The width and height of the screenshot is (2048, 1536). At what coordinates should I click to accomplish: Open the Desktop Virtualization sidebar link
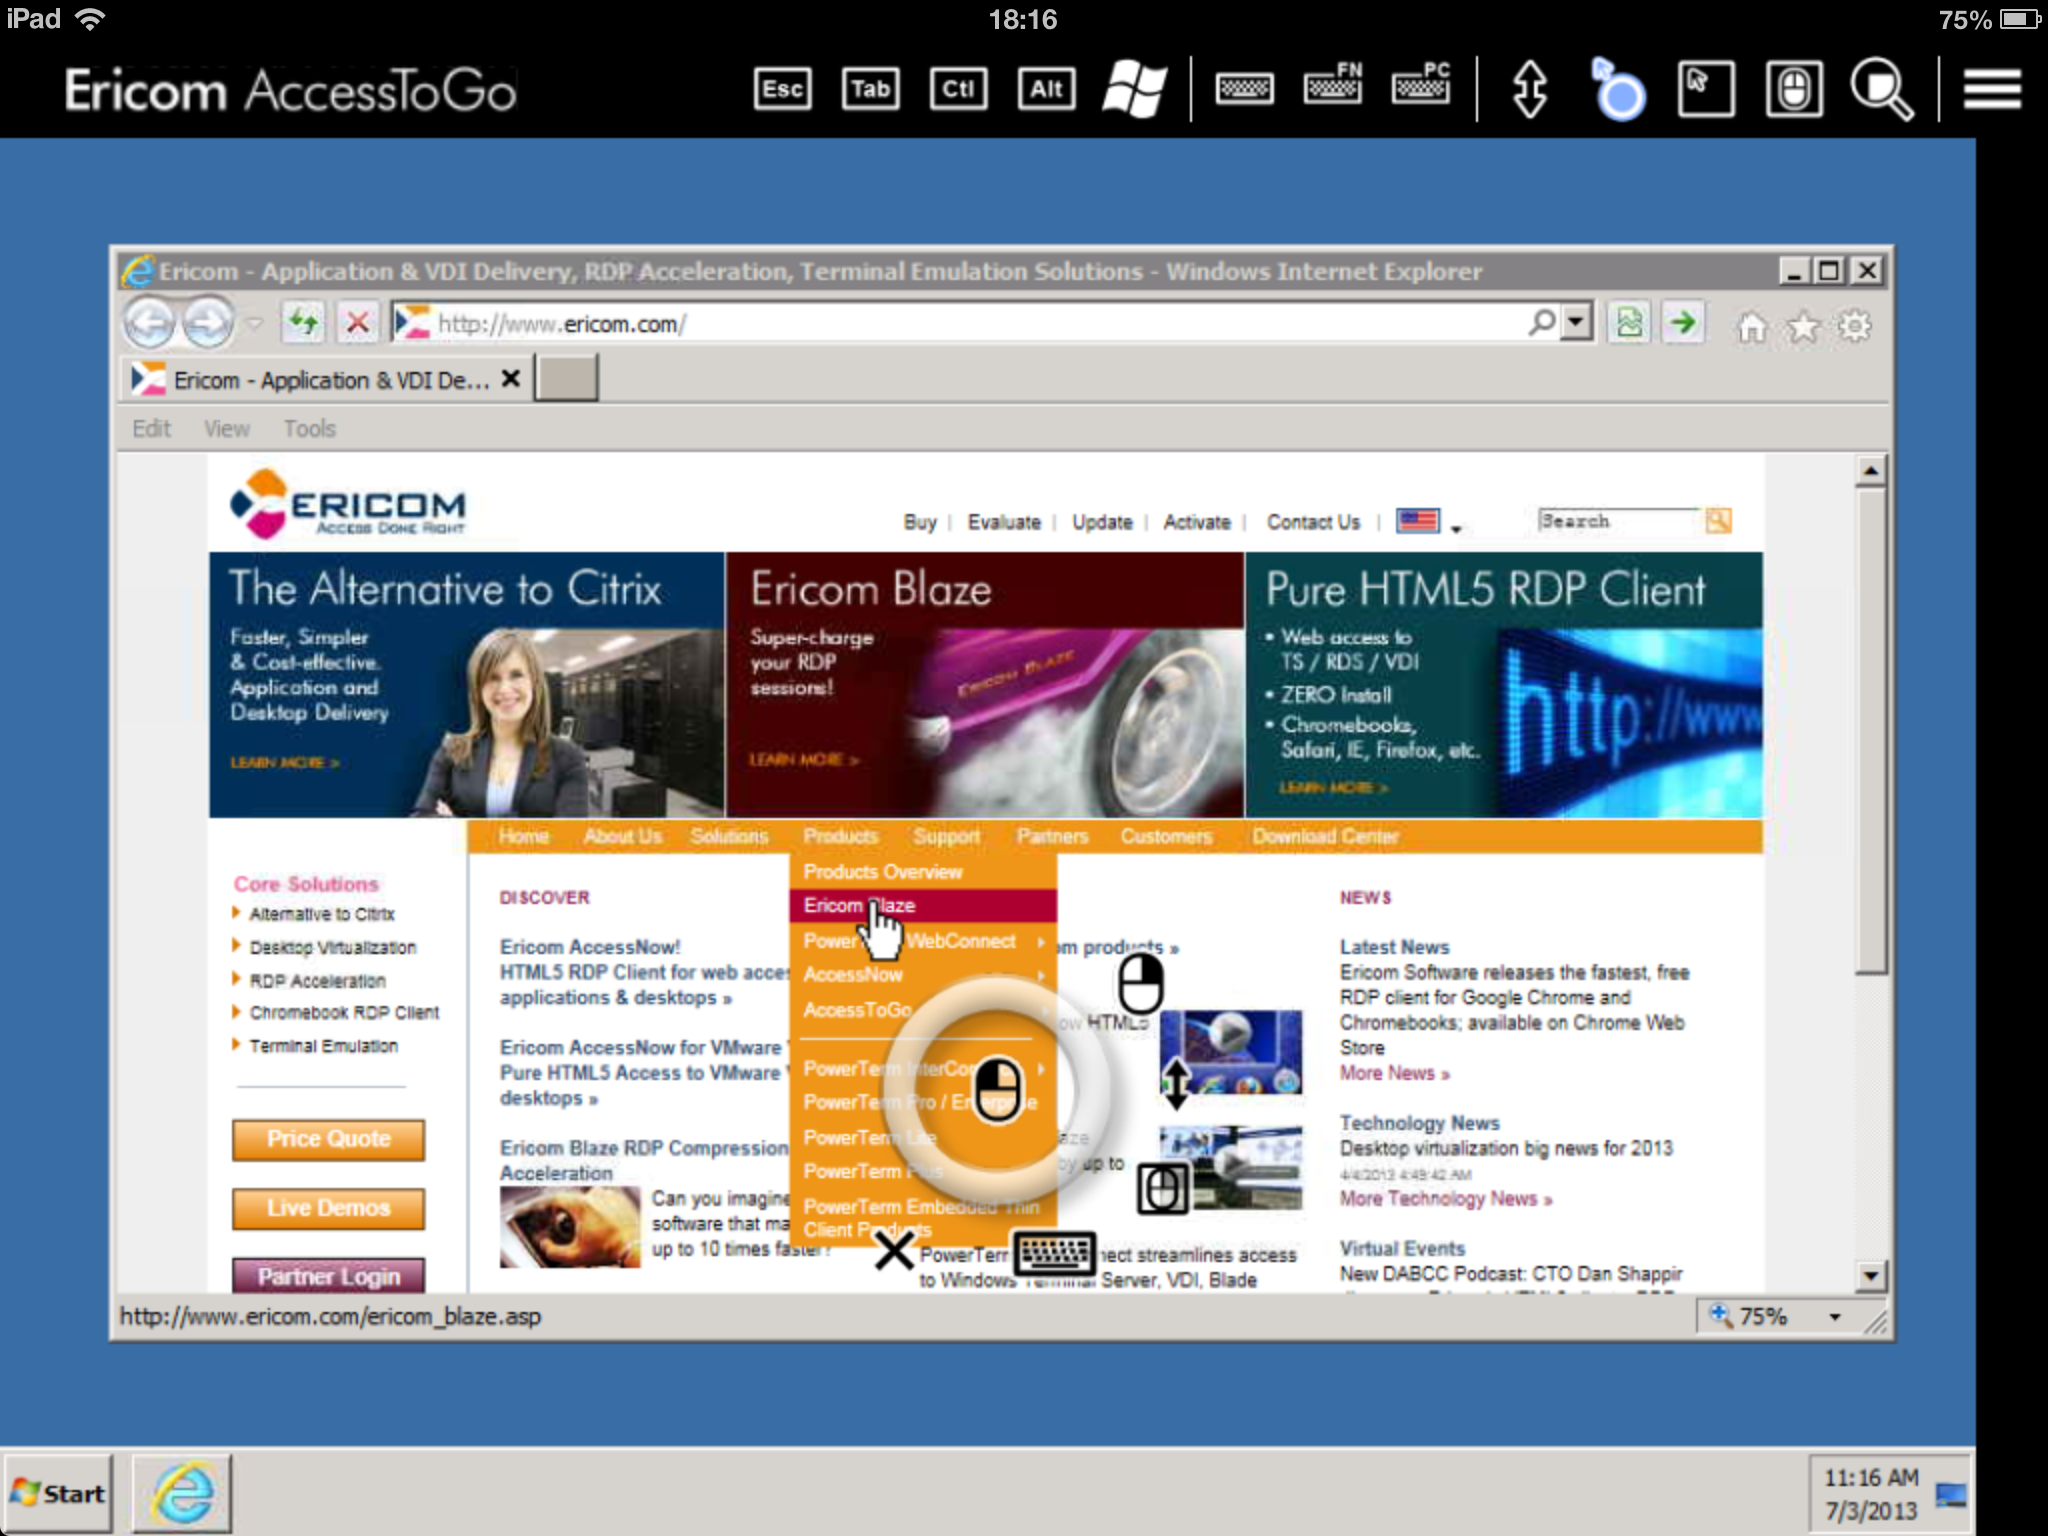pos(332,947)
